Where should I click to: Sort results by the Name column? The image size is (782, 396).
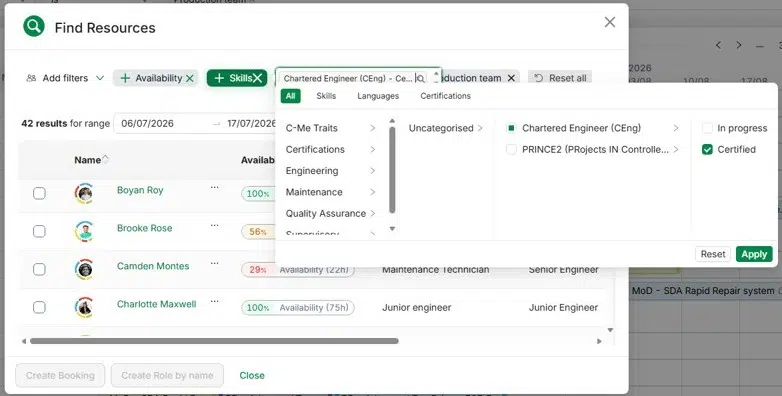coord(91,160)
